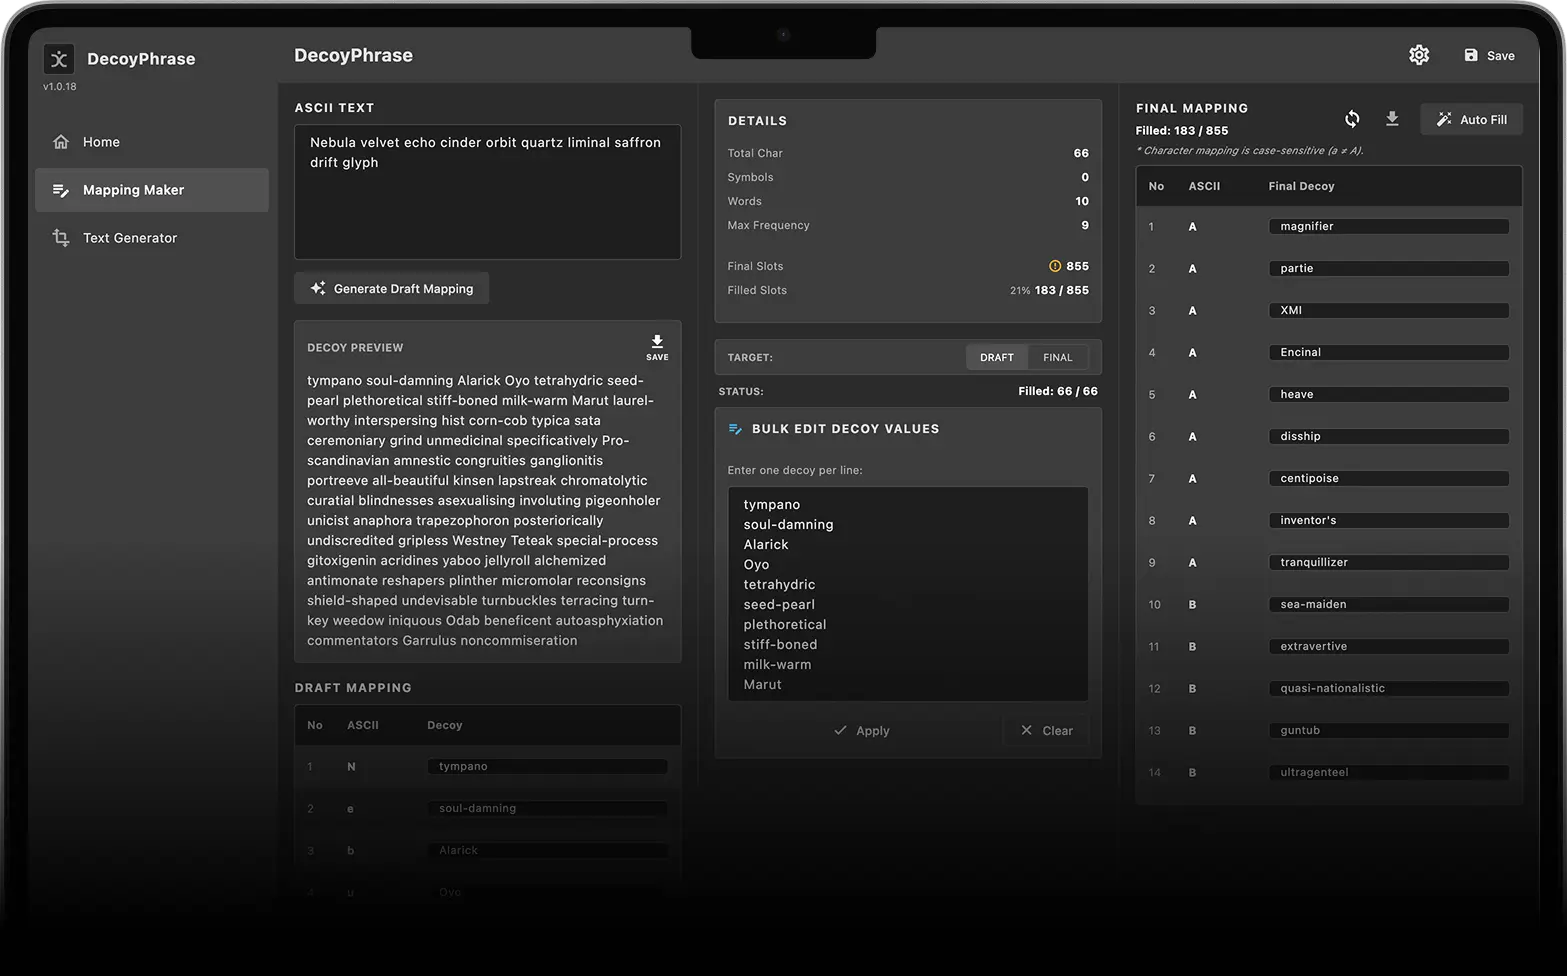
Task: Click the download icon next to Auto Fill
Action: point(1392,118)
